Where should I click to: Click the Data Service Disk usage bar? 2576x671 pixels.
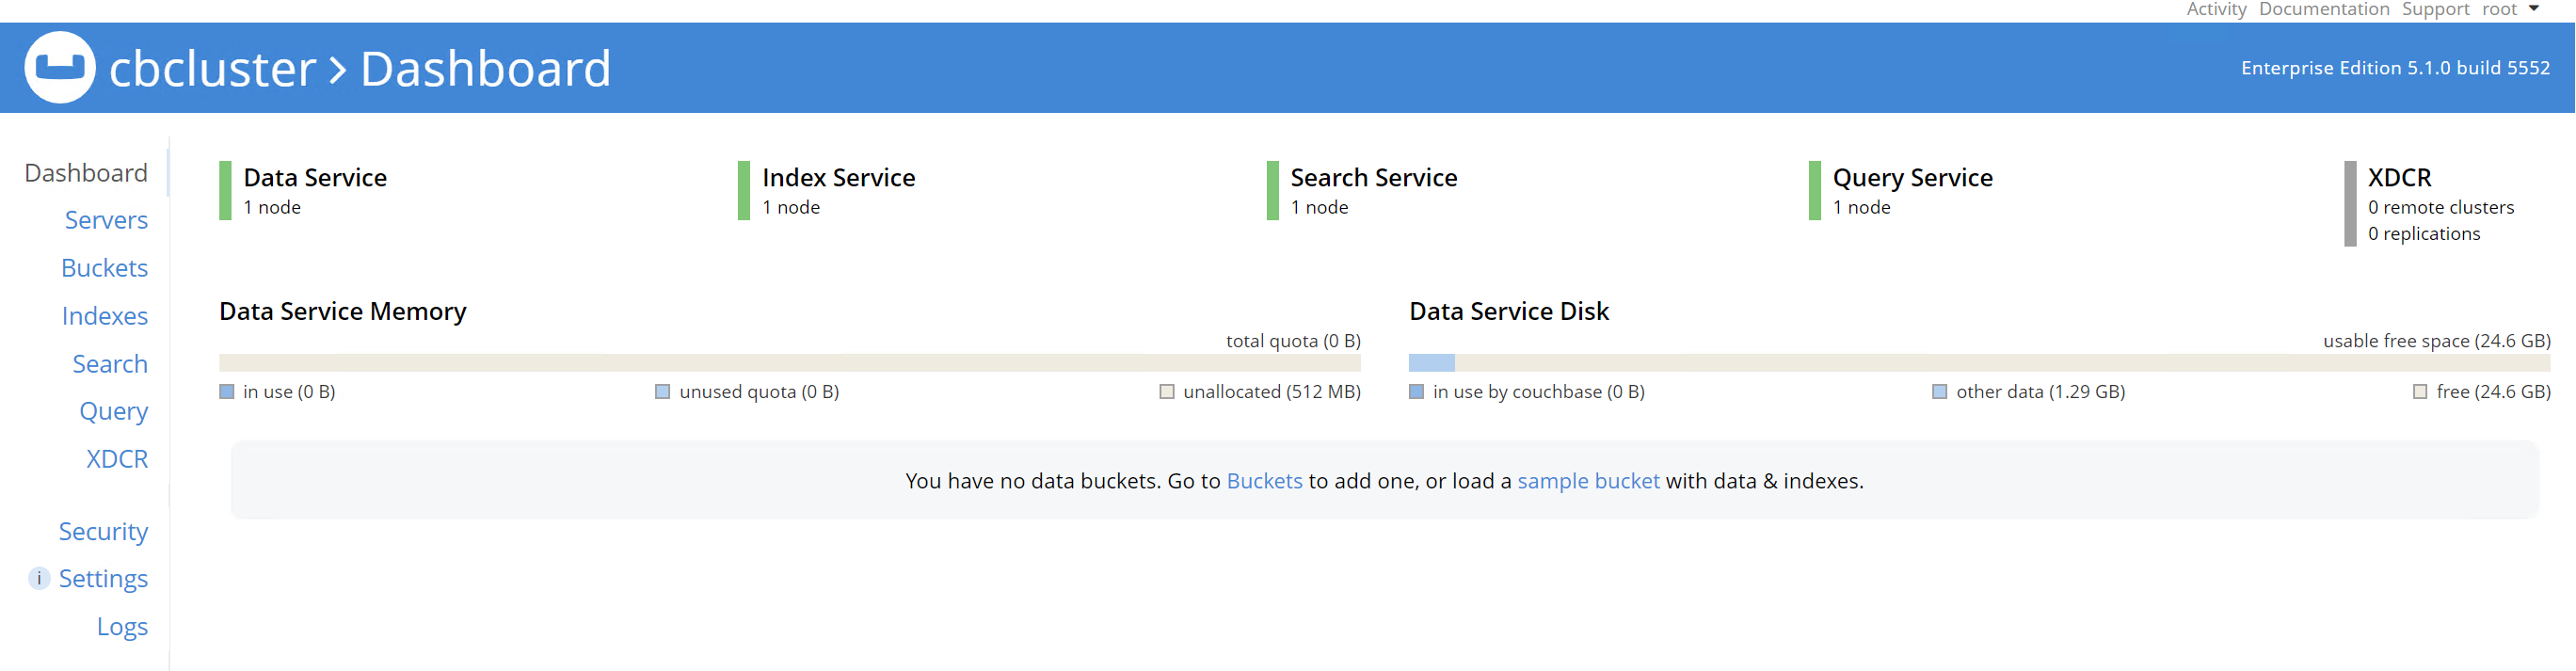coord(1978,363)
